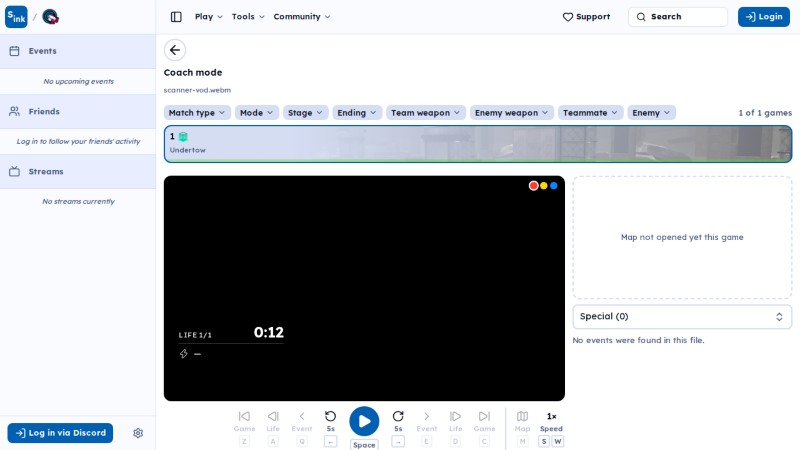The image size is (800, 450).
Task: Select game 1 Undertow card
Action: tap(478, 144)
